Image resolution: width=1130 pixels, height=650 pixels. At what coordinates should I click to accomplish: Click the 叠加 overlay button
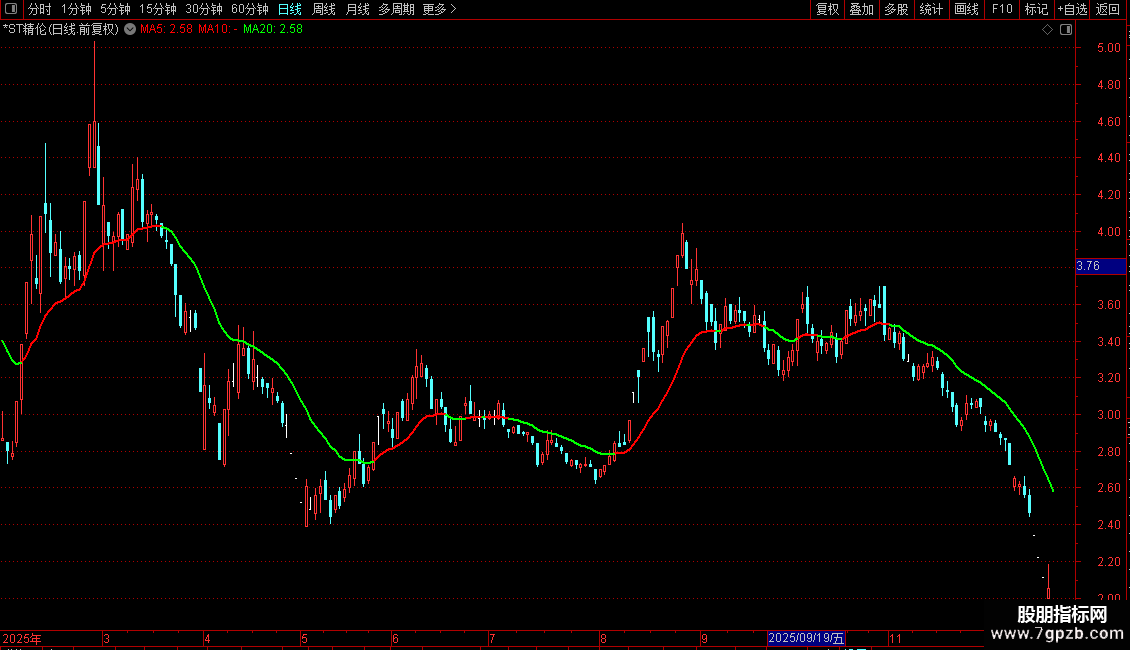(x=861, y=9)
